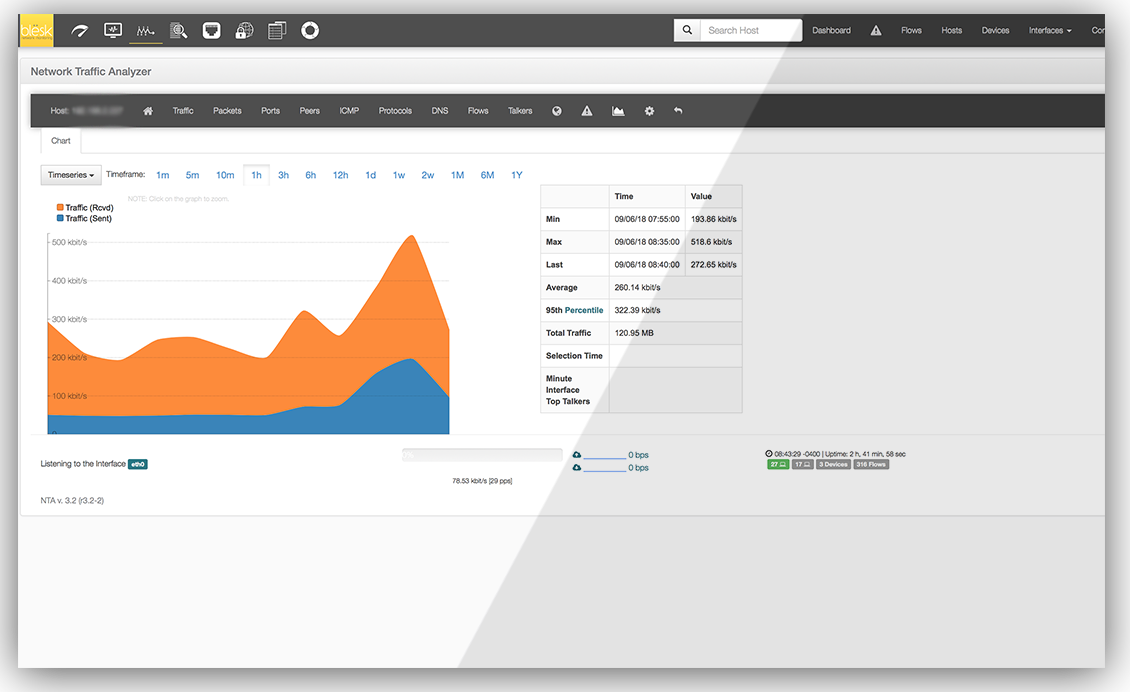Image resolution: width=1130 pixels, height=692 pixels.
Task: Open the Interfaces dropdown menu
Action: (1049, 31)
